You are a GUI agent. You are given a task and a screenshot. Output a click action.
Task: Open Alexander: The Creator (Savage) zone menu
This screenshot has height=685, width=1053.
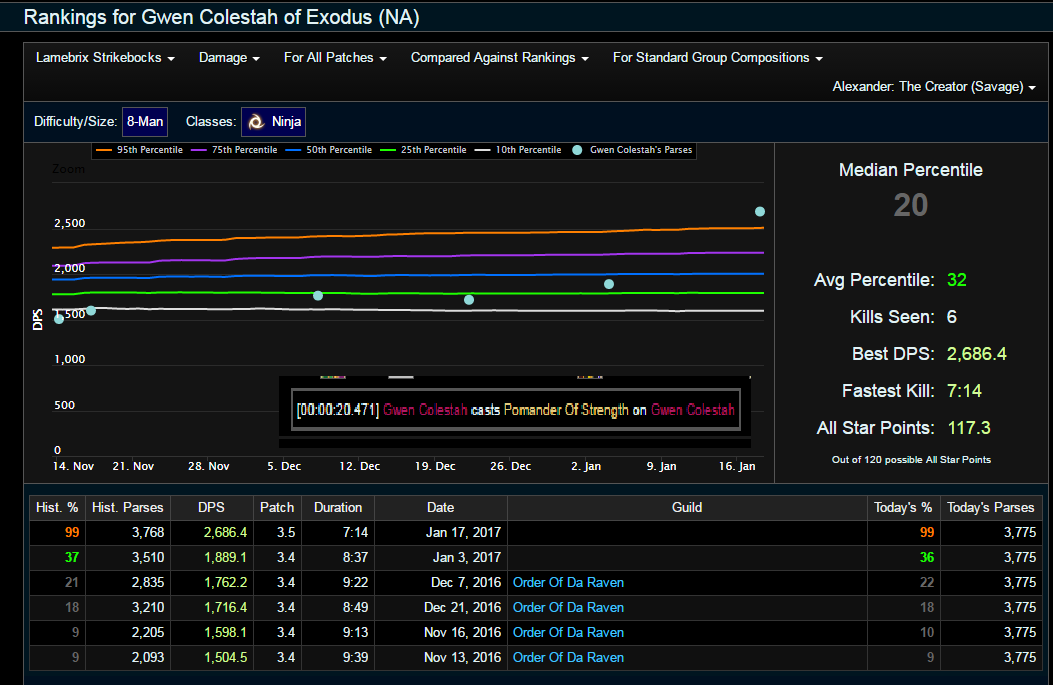934,87
